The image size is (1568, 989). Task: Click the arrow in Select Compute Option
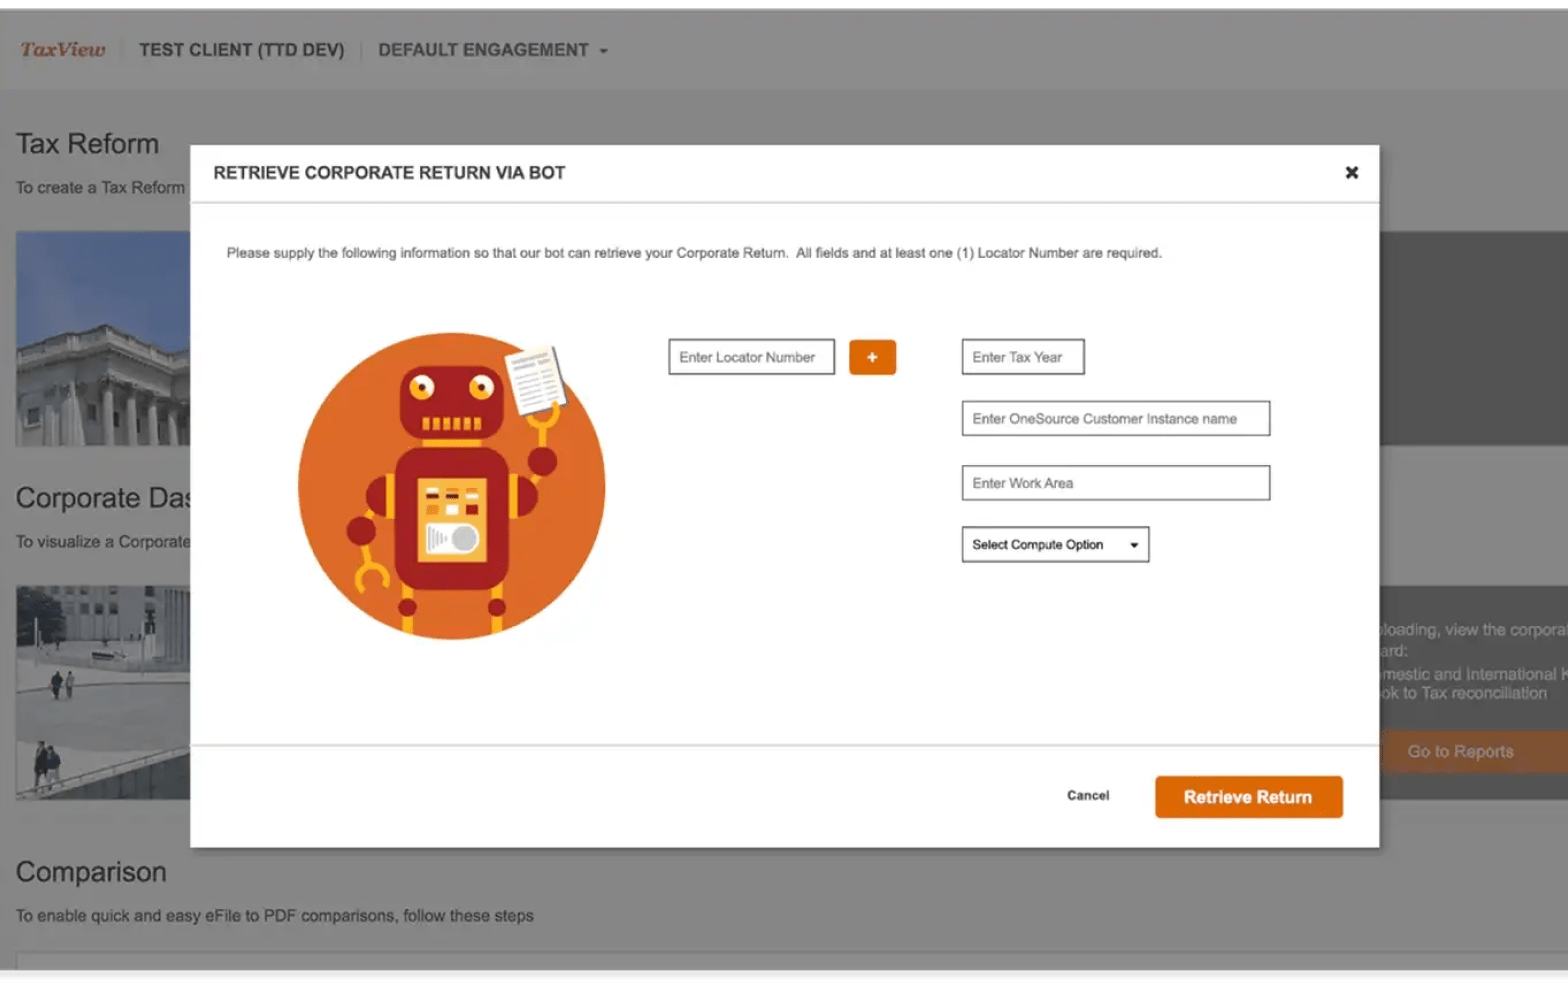pos(1133,545)
